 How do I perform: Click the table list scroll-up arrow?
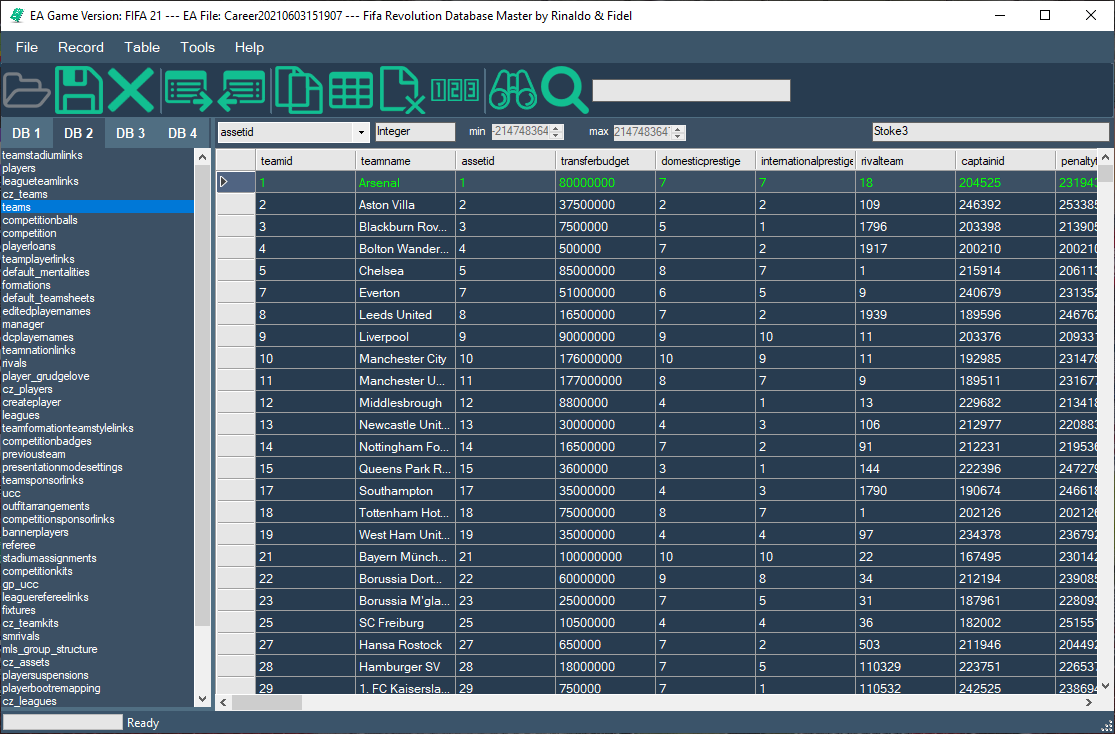click(x=203, y=157)
